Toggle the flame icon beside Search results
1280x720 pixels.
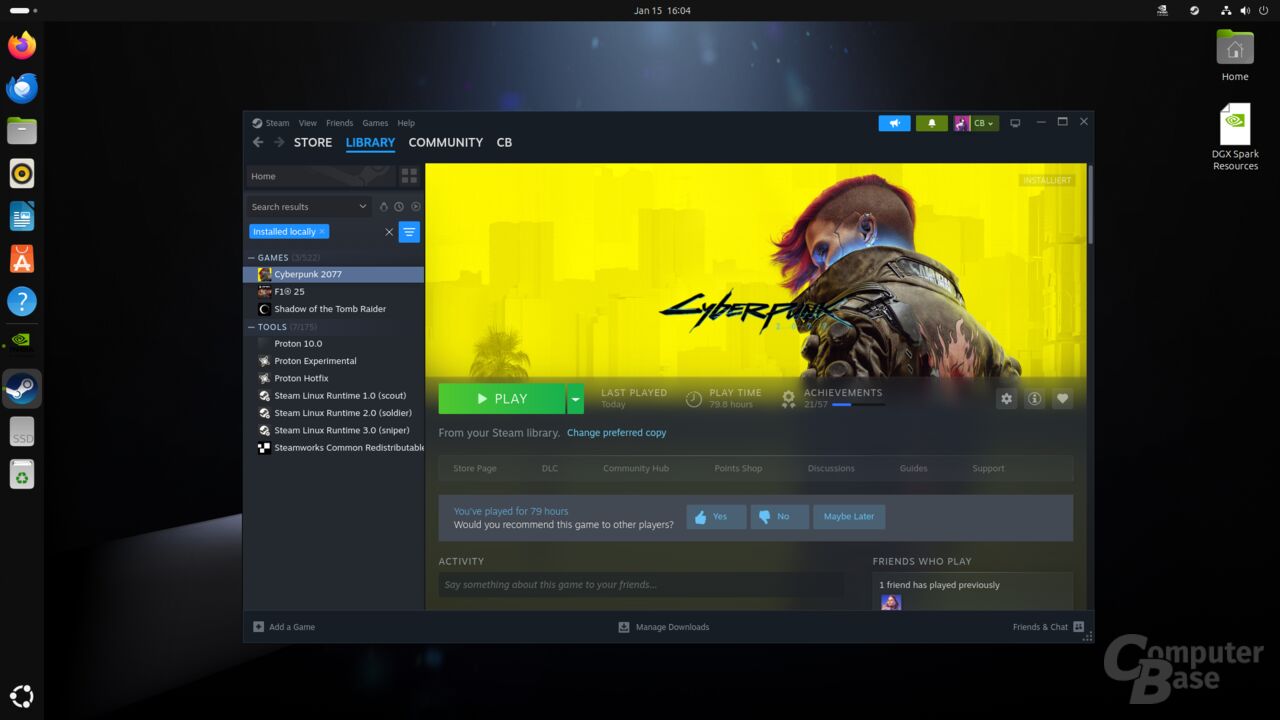[x=383, y=207]
